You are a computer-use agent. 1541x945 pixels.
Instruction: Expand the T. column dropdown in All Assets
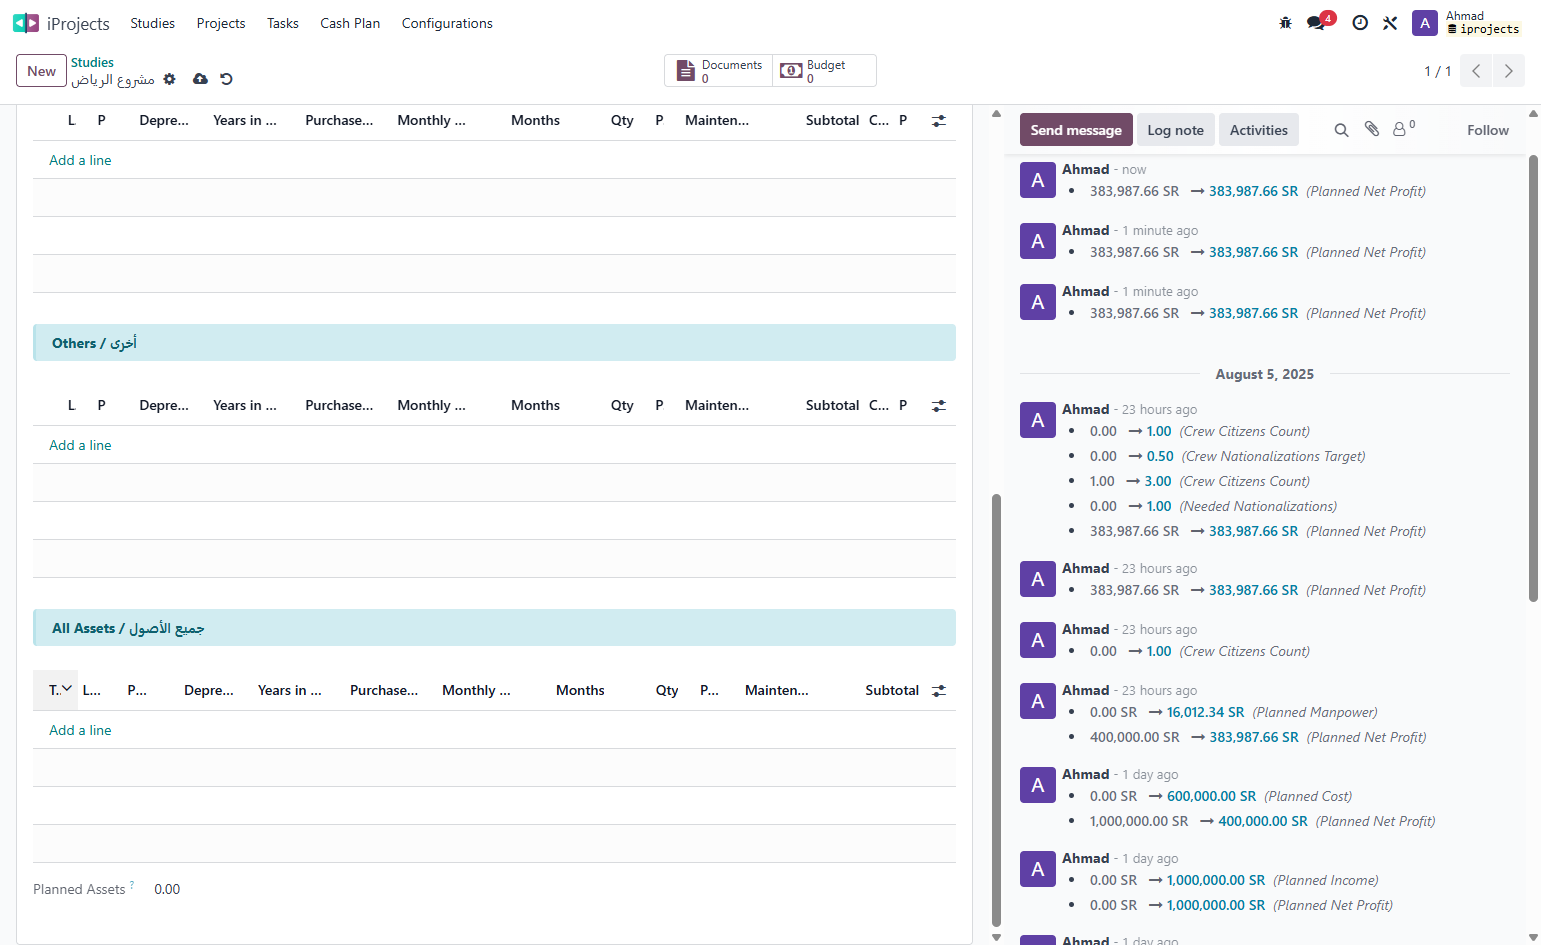click(66, 690)
